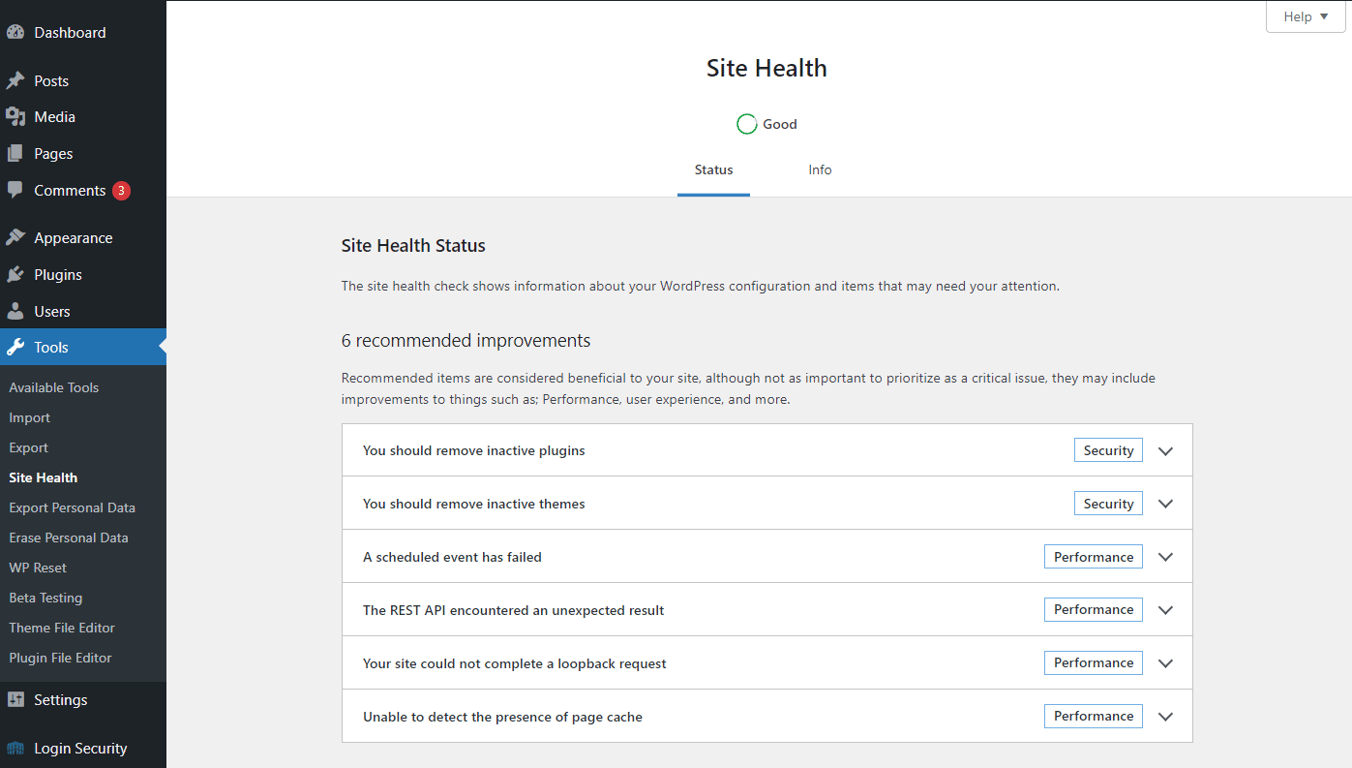Viewport: 1352px width, 768px height.
Task: Select the Posts icon in sidebar
Action: click(16, 80)
